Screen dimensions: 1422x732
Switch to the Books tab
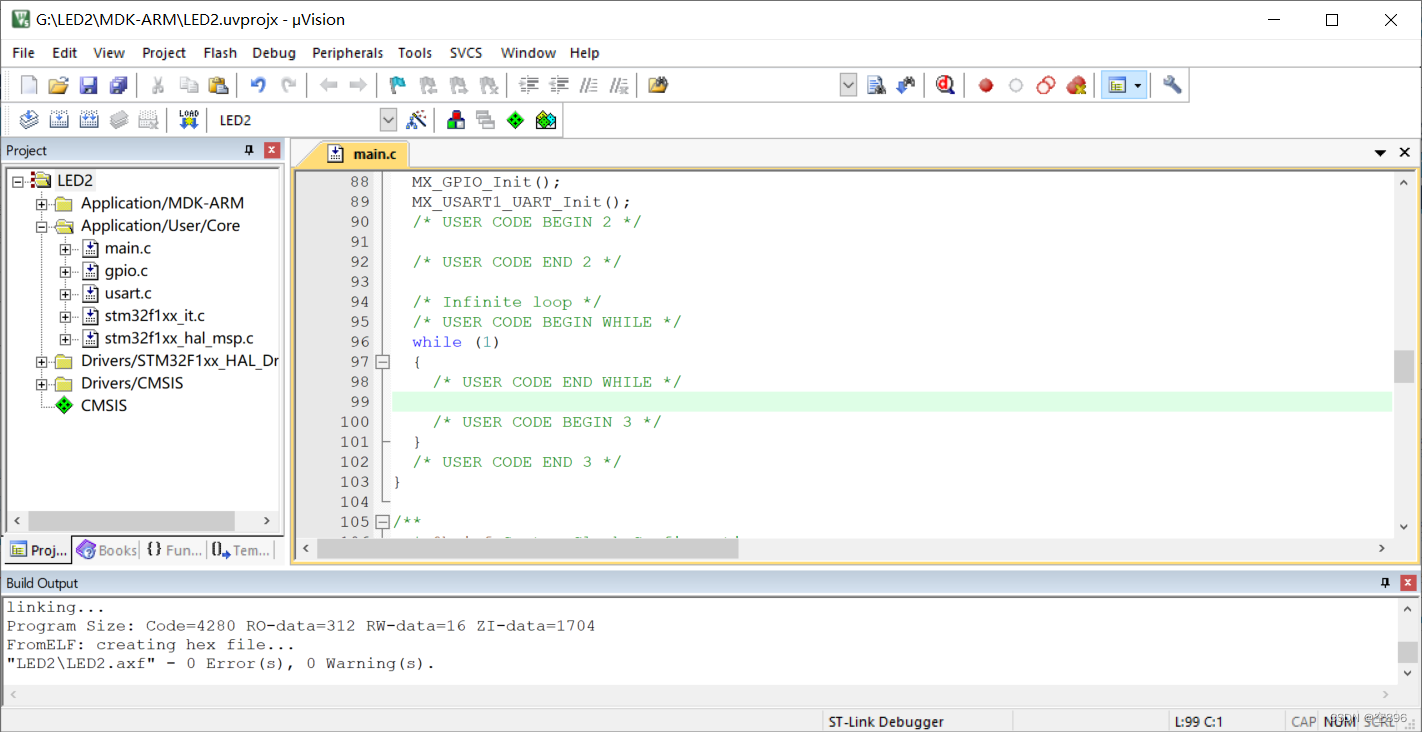click(106, 550)
